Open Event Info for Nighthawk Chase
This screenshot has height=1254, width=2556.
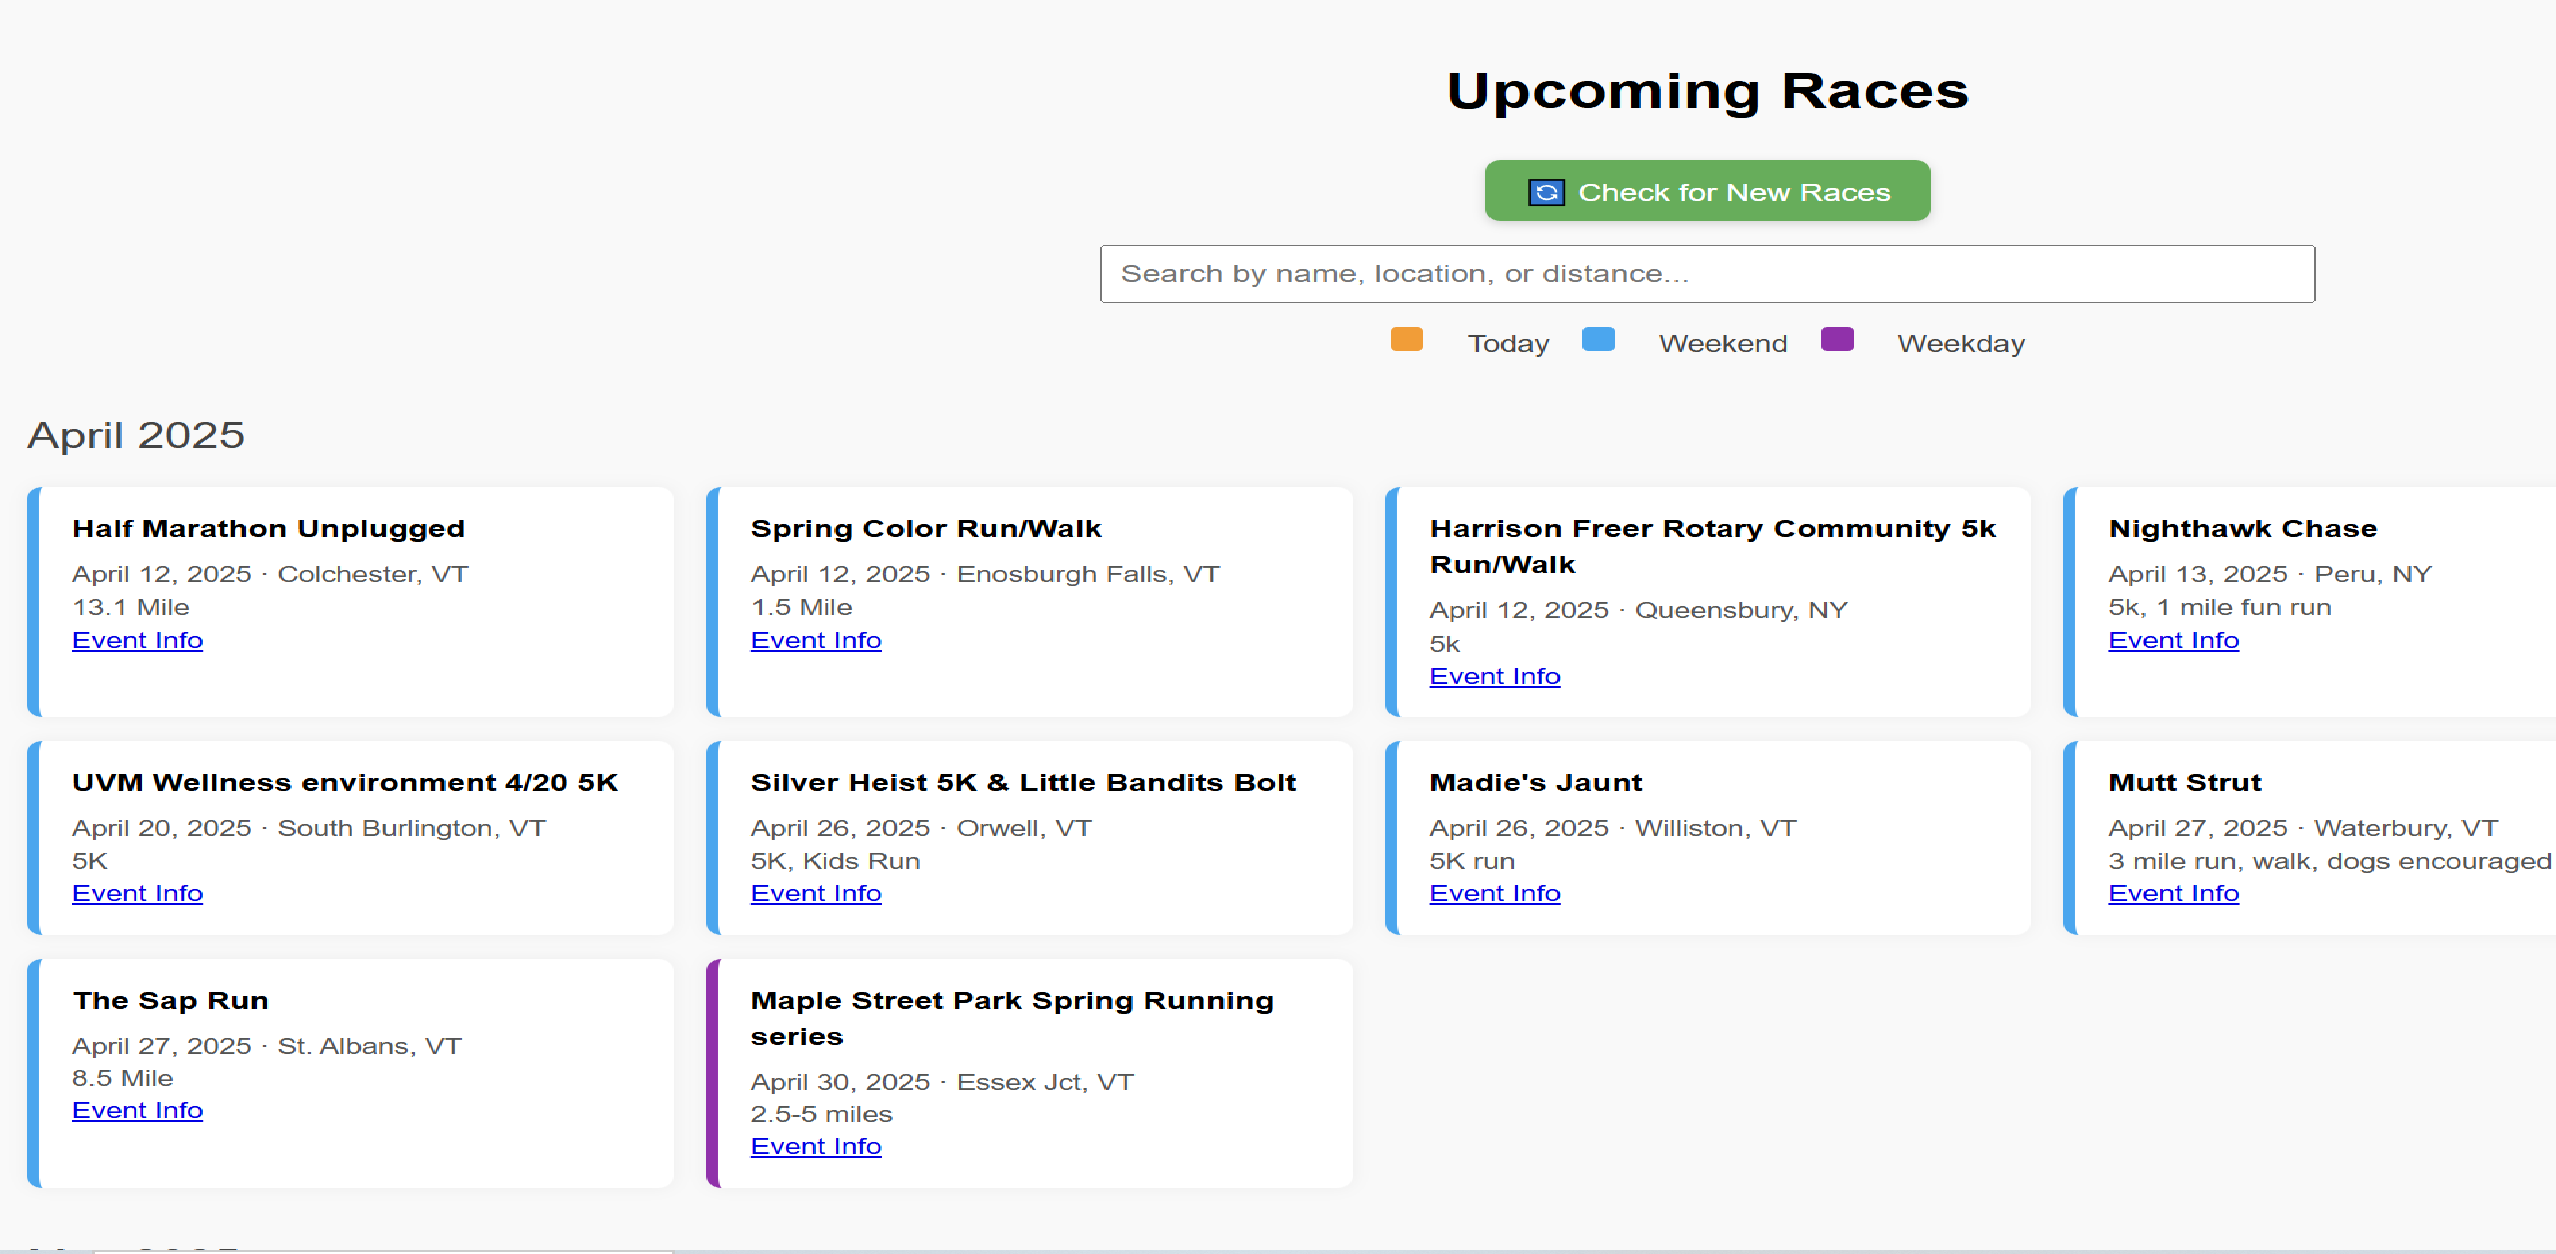2174,640
